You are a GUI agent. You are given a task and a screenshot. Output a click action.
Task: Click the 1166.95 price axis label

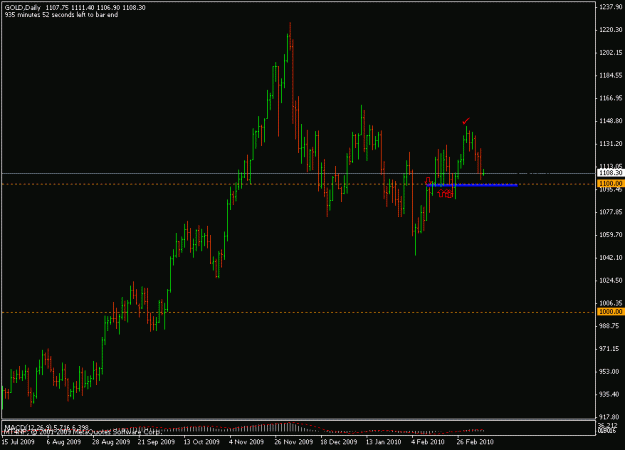tap(611, 98)
